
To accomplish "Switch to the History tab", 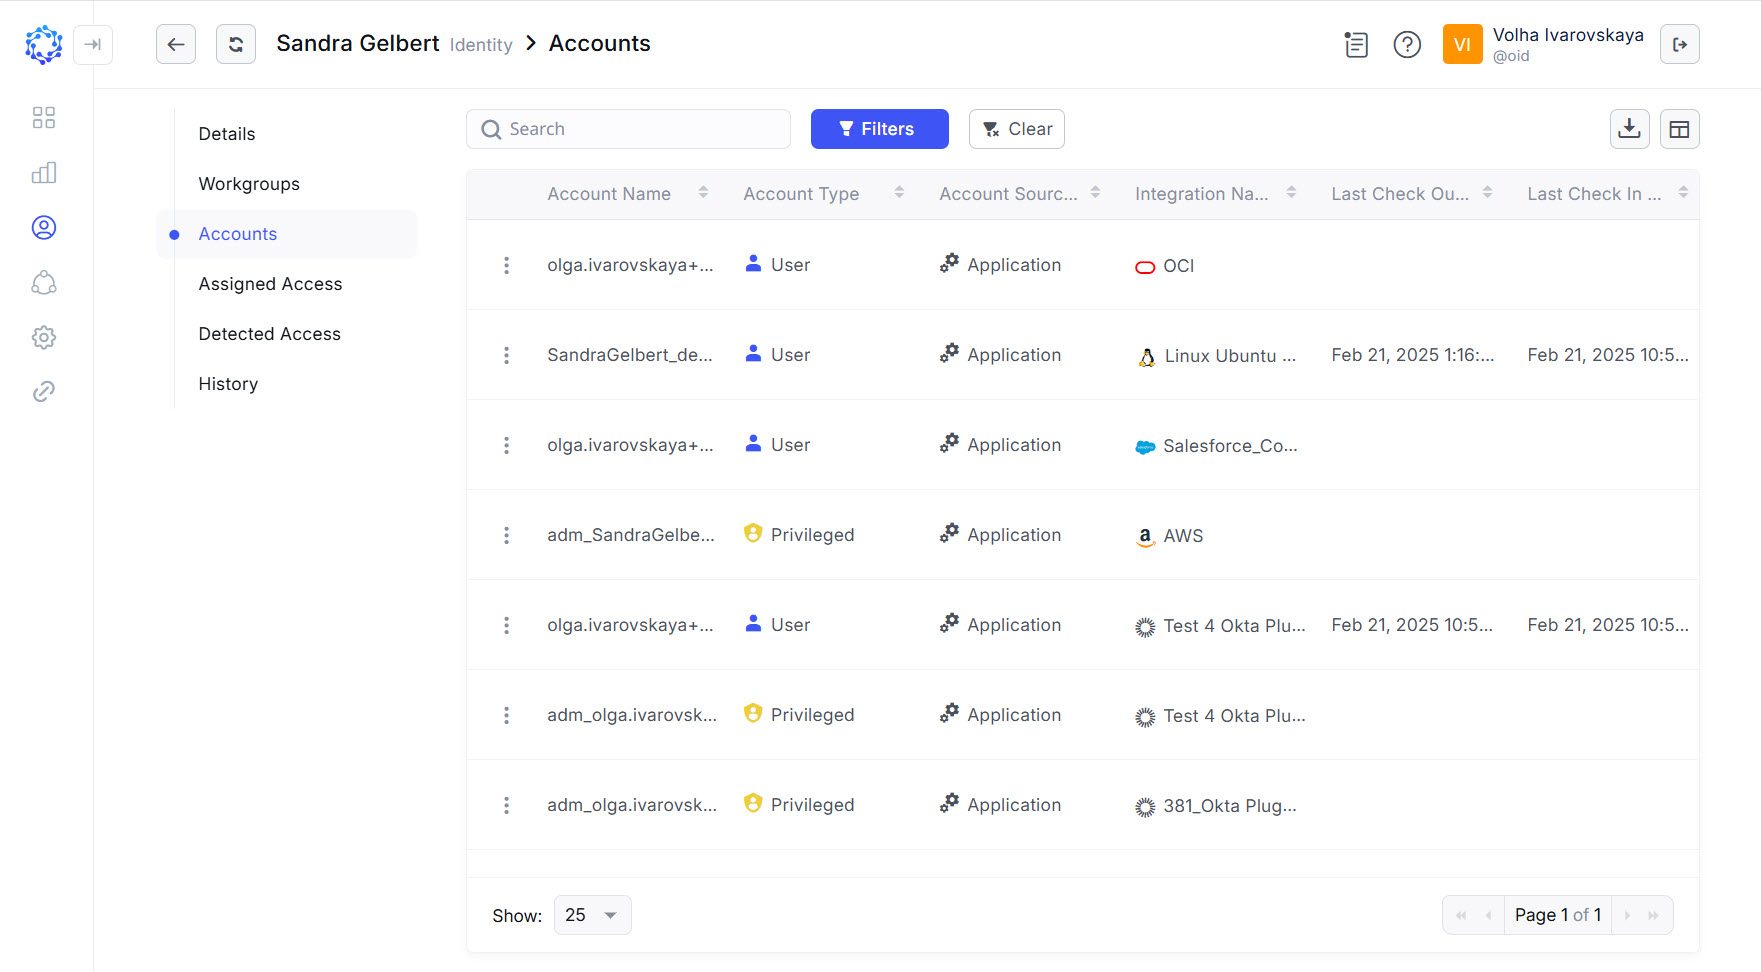I will [228, 384].
